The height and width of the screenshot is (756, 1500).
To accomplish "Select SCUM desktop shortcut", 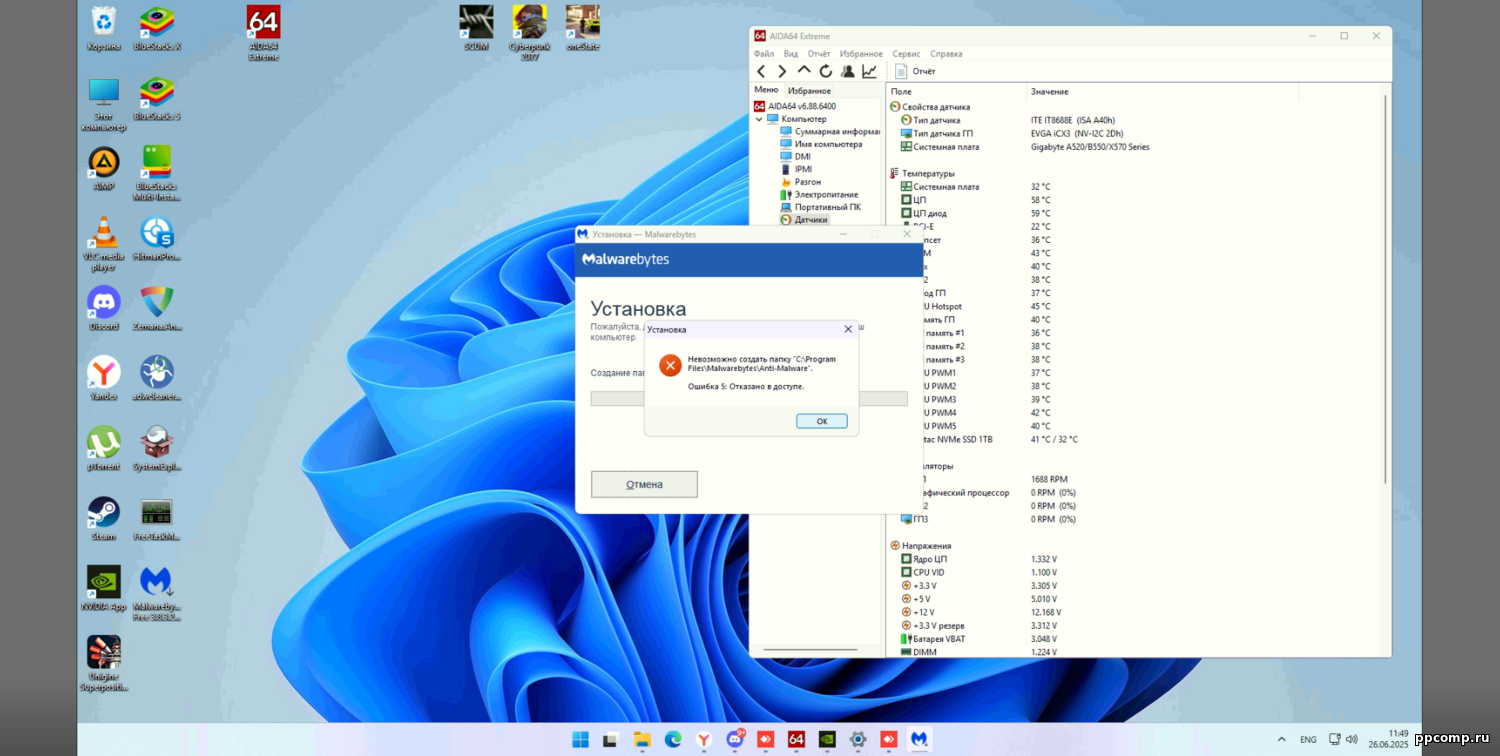I will tap(476, 29).
